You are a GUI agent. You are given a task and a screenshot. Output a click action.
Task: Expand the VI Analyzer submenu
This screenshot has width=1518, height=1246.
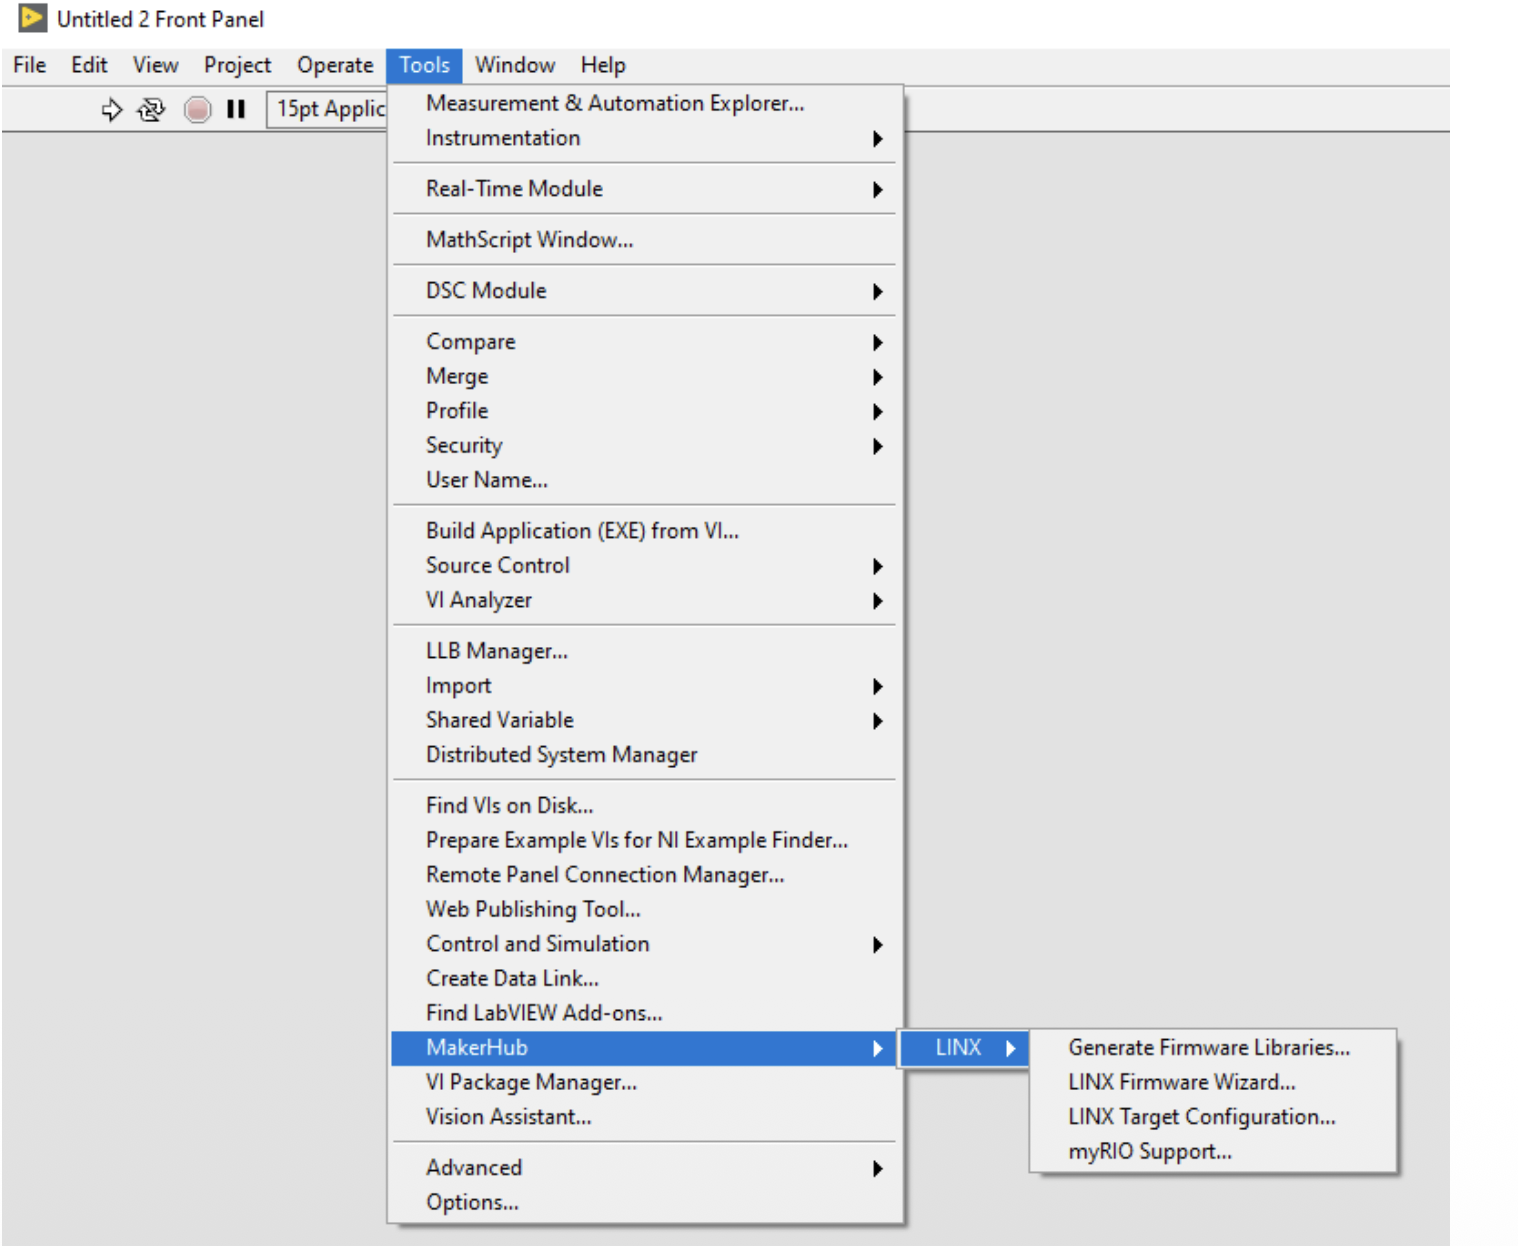(x=645, y=600)
